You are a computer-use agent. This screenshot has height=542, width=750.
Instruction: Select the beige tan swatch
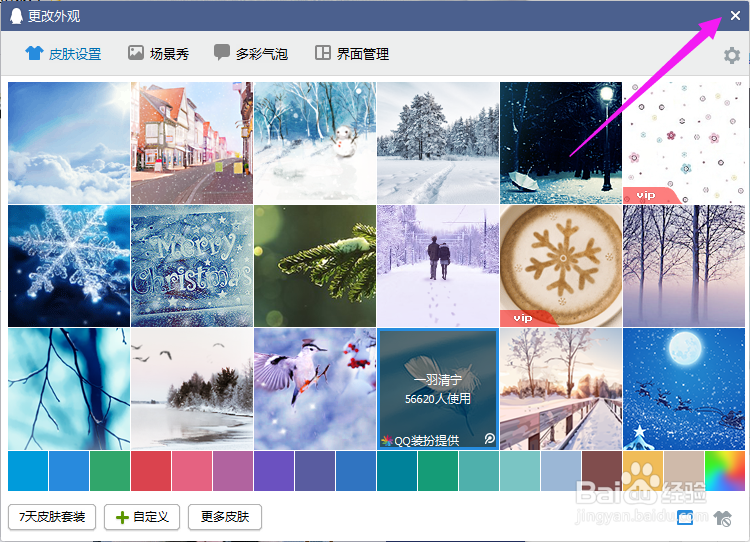(x=684, y=471)
